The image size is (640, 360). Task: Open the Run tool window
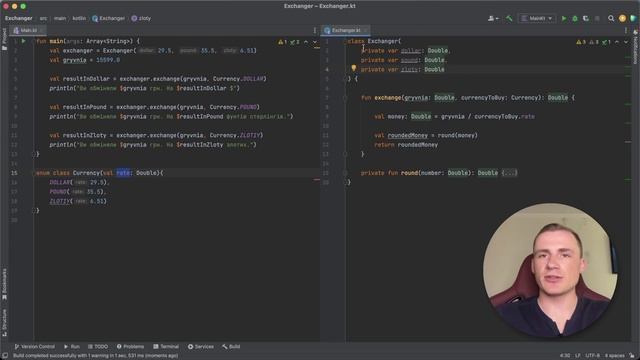[72, 347]
